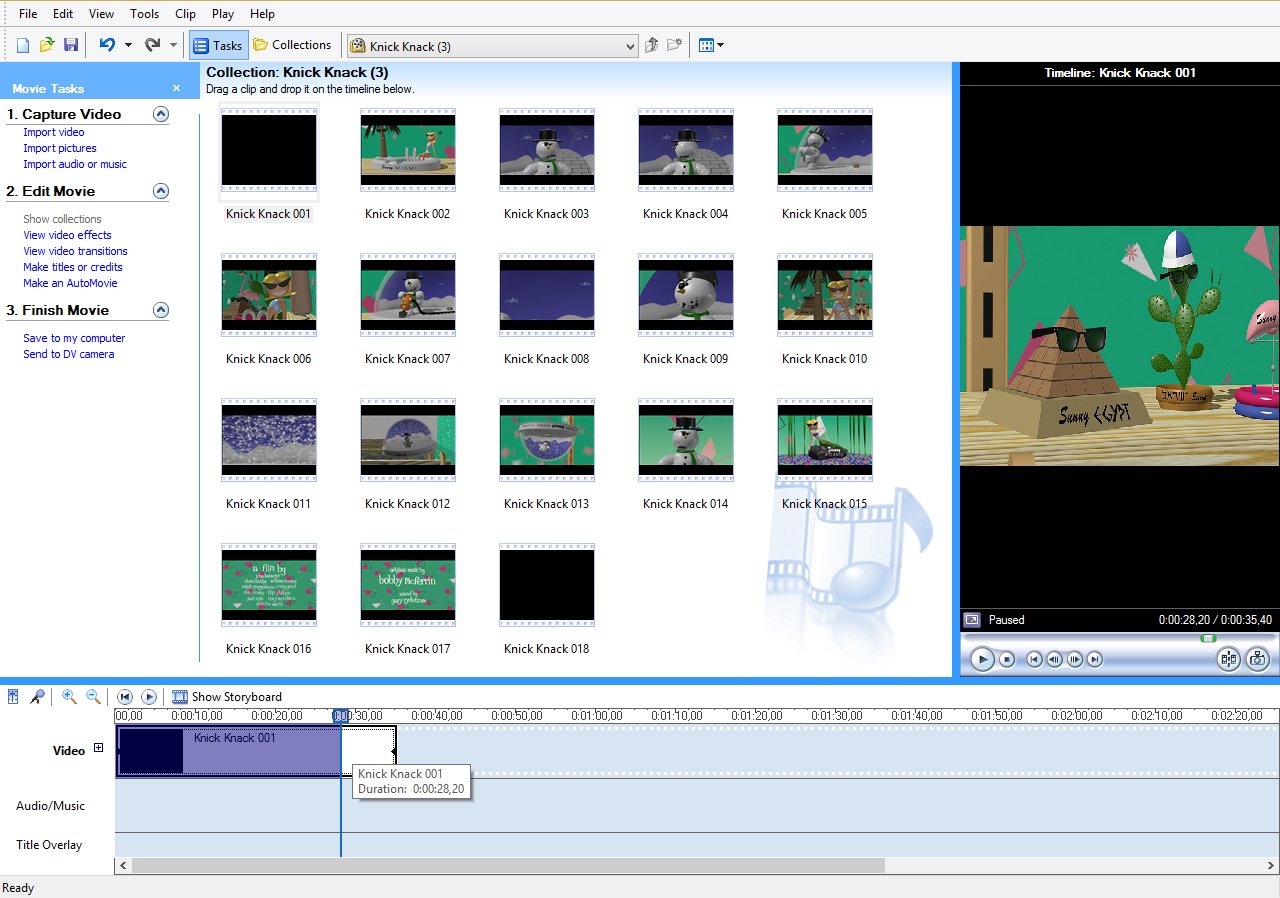Screen dimensions: 1280x898
Task: Select the Knick Knack 016 thumbnail
Action: click(268, 586)
